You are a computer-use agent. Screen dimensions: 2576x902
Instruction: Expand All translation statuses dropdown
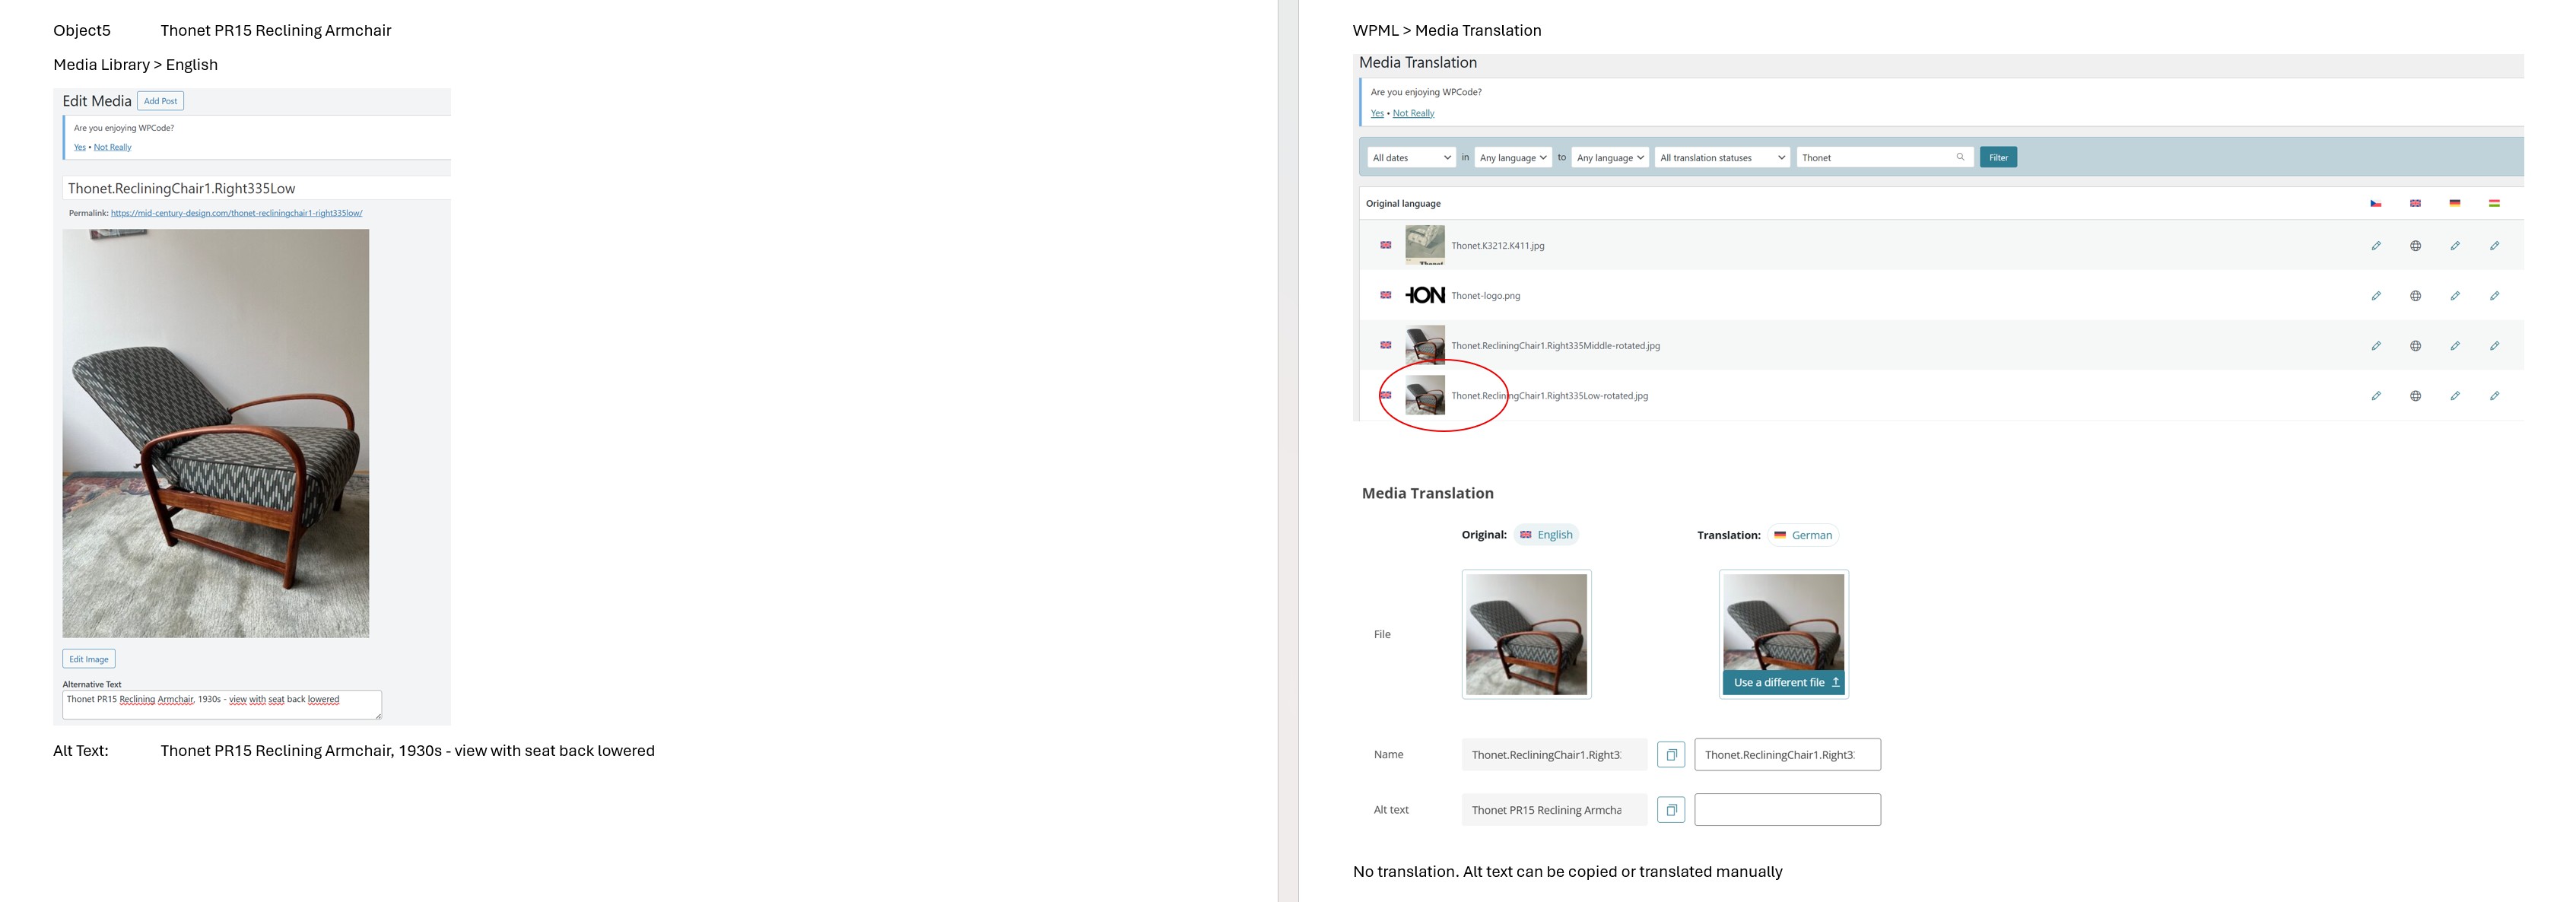pyautogui.click(x=1722, y=158)
